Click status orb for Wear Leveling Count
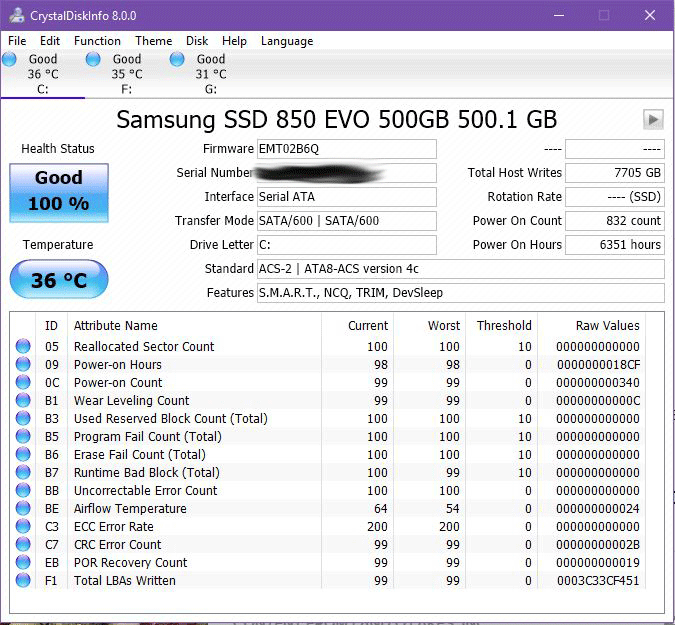 pos(23,400)
